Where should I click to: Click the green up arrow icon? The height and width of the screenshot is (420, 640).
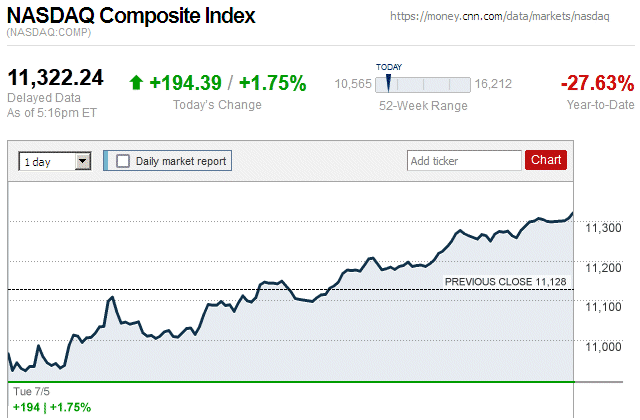[137, 83]
